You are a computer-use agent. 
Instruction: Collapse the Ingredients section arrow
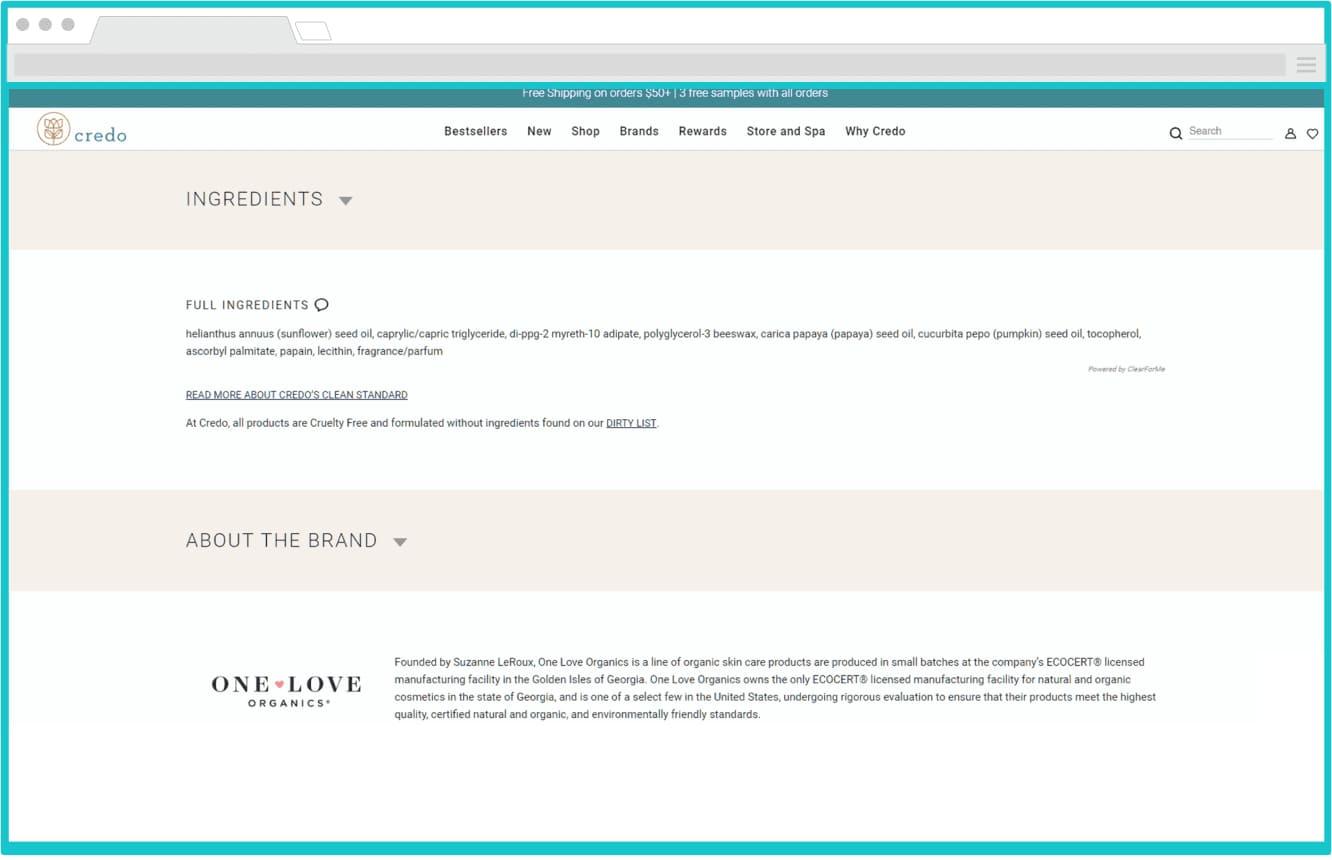[346, 201]
